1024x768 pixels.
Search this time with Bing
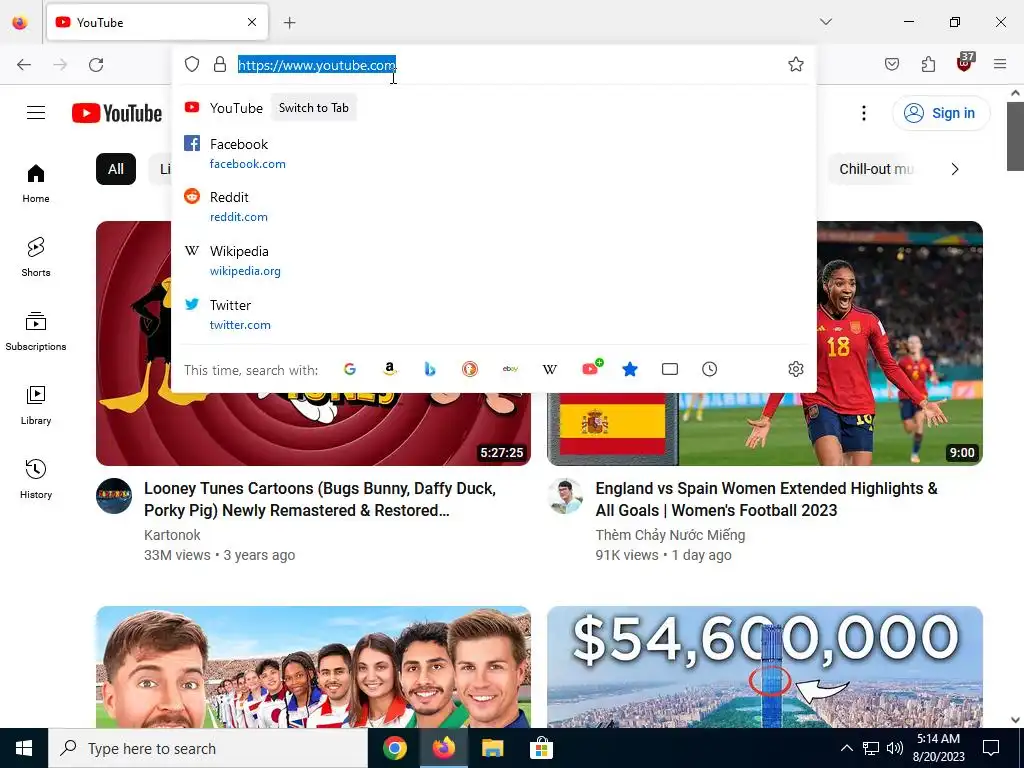(430, 370)
